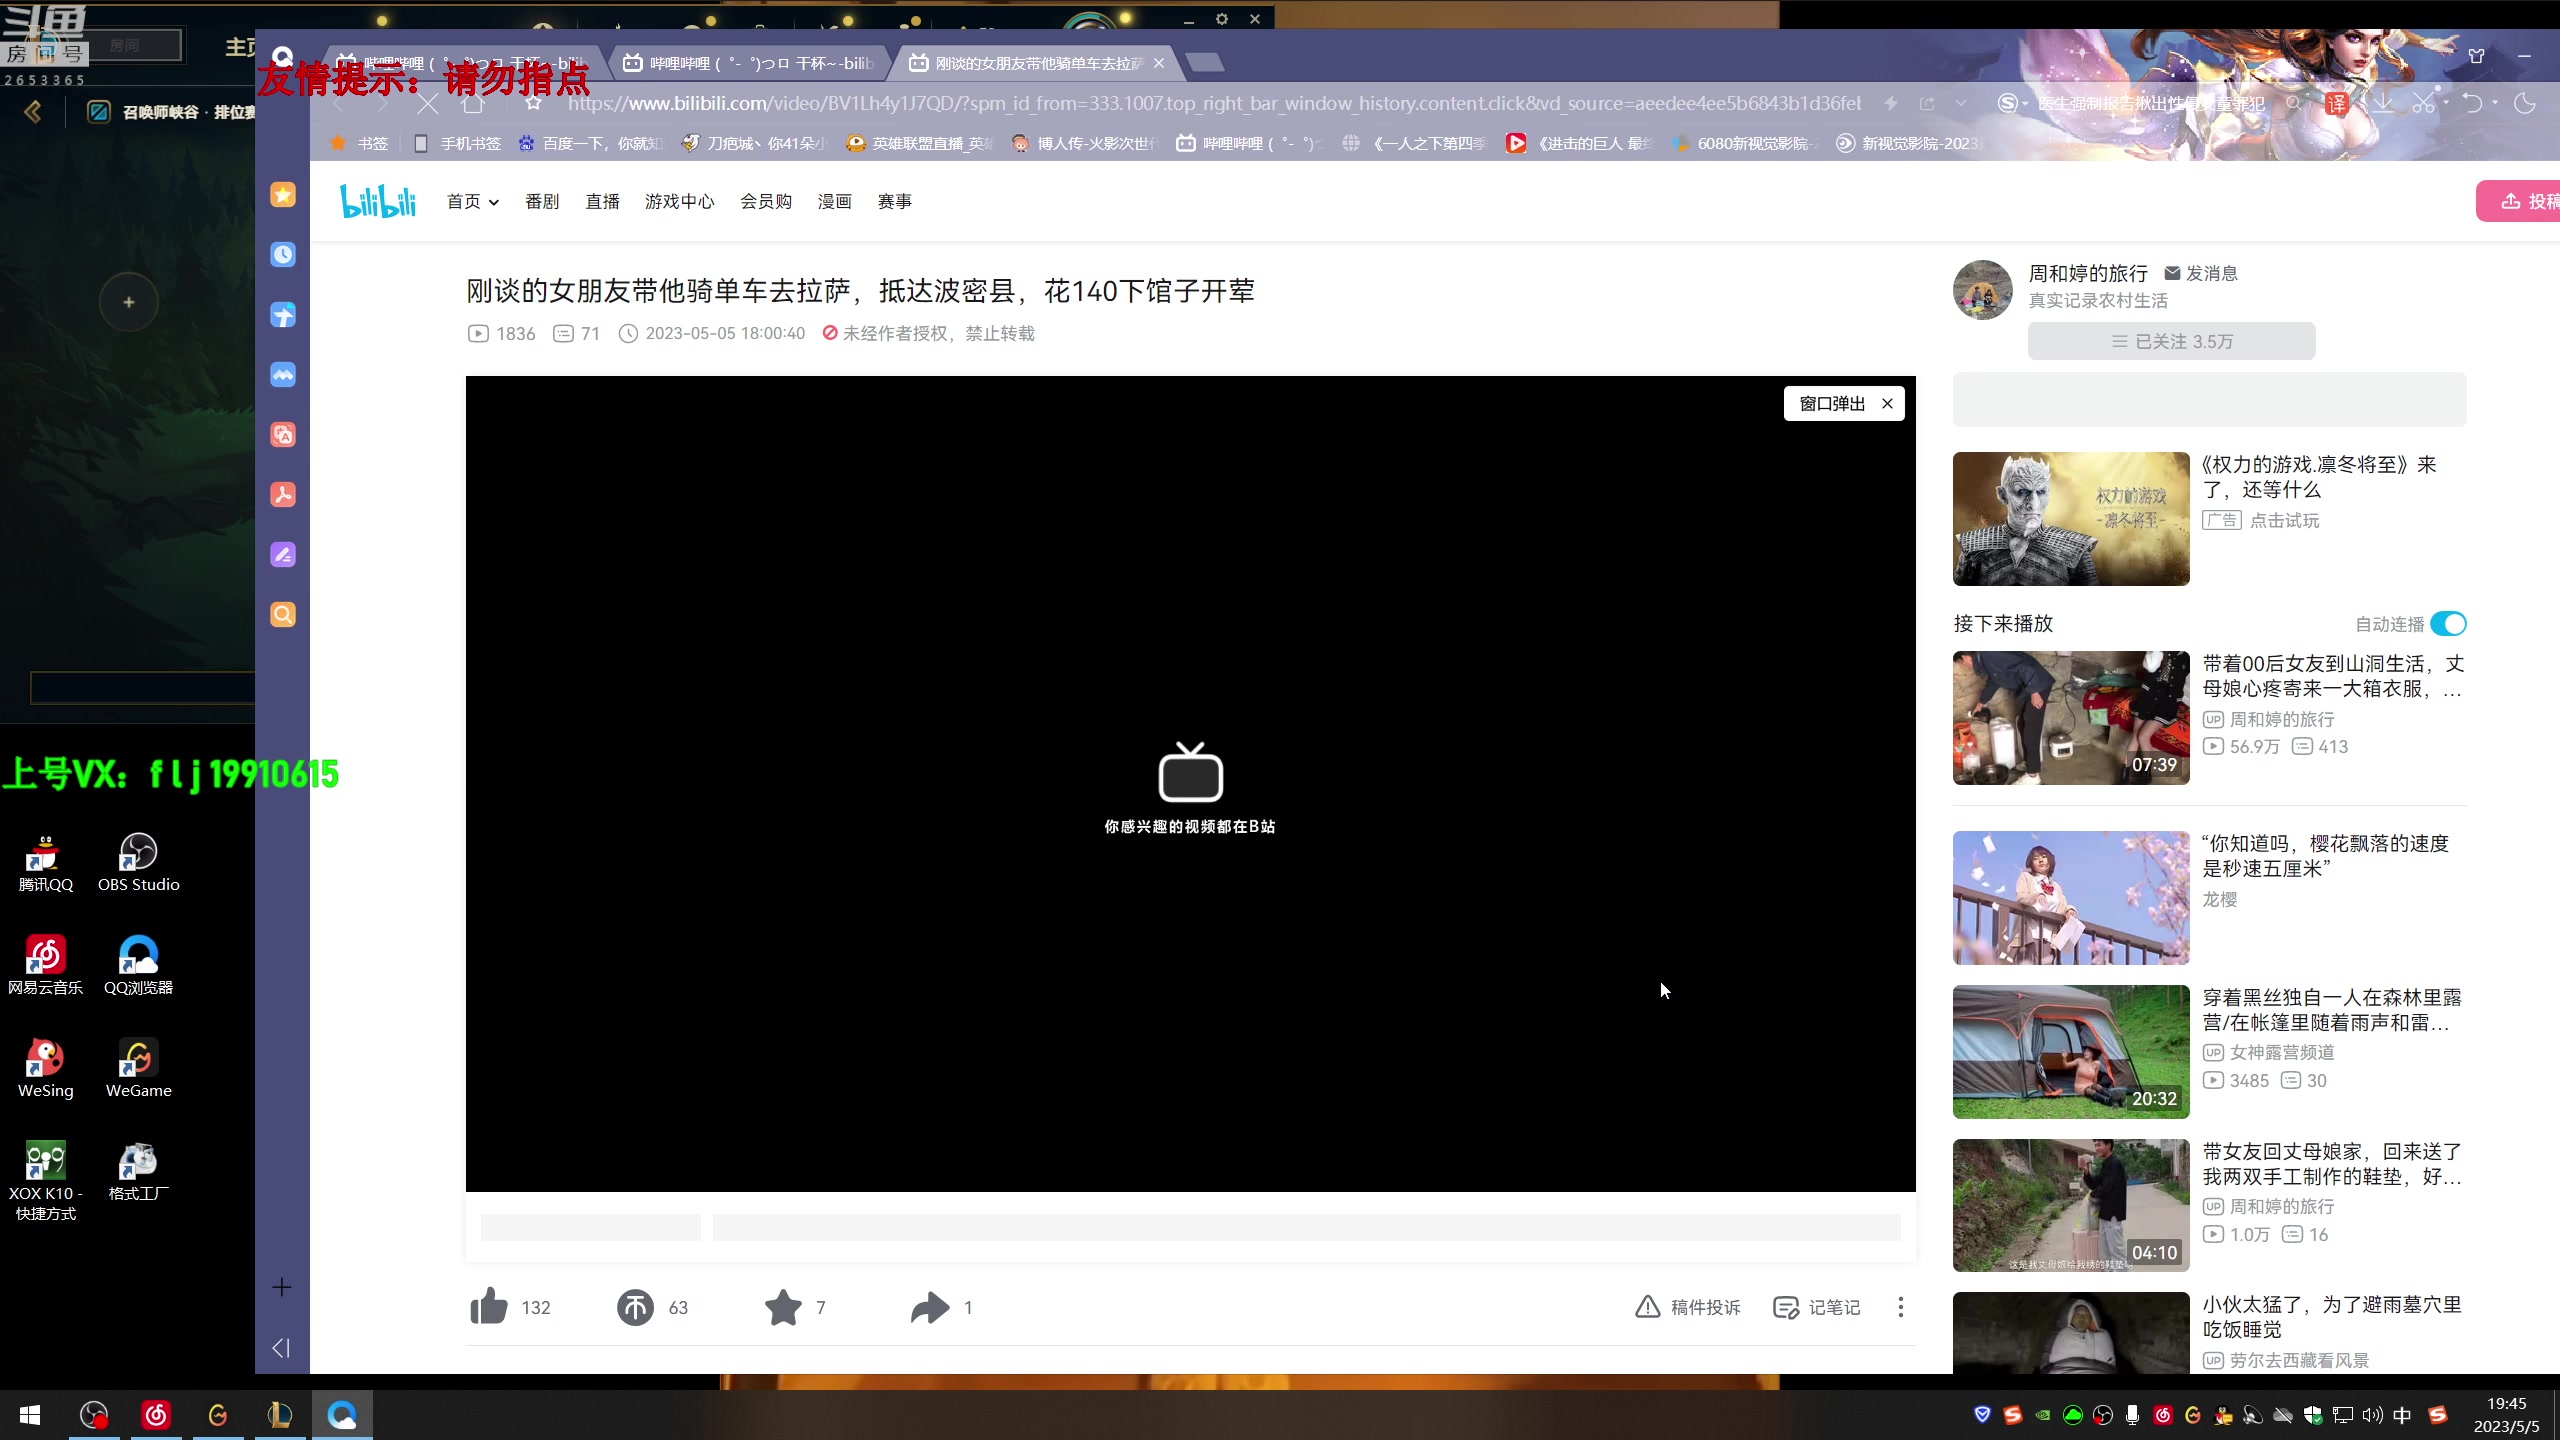Open 腾讯QQ desktop shortcut
2560x1440 pixels.
[x=45, y=862]
